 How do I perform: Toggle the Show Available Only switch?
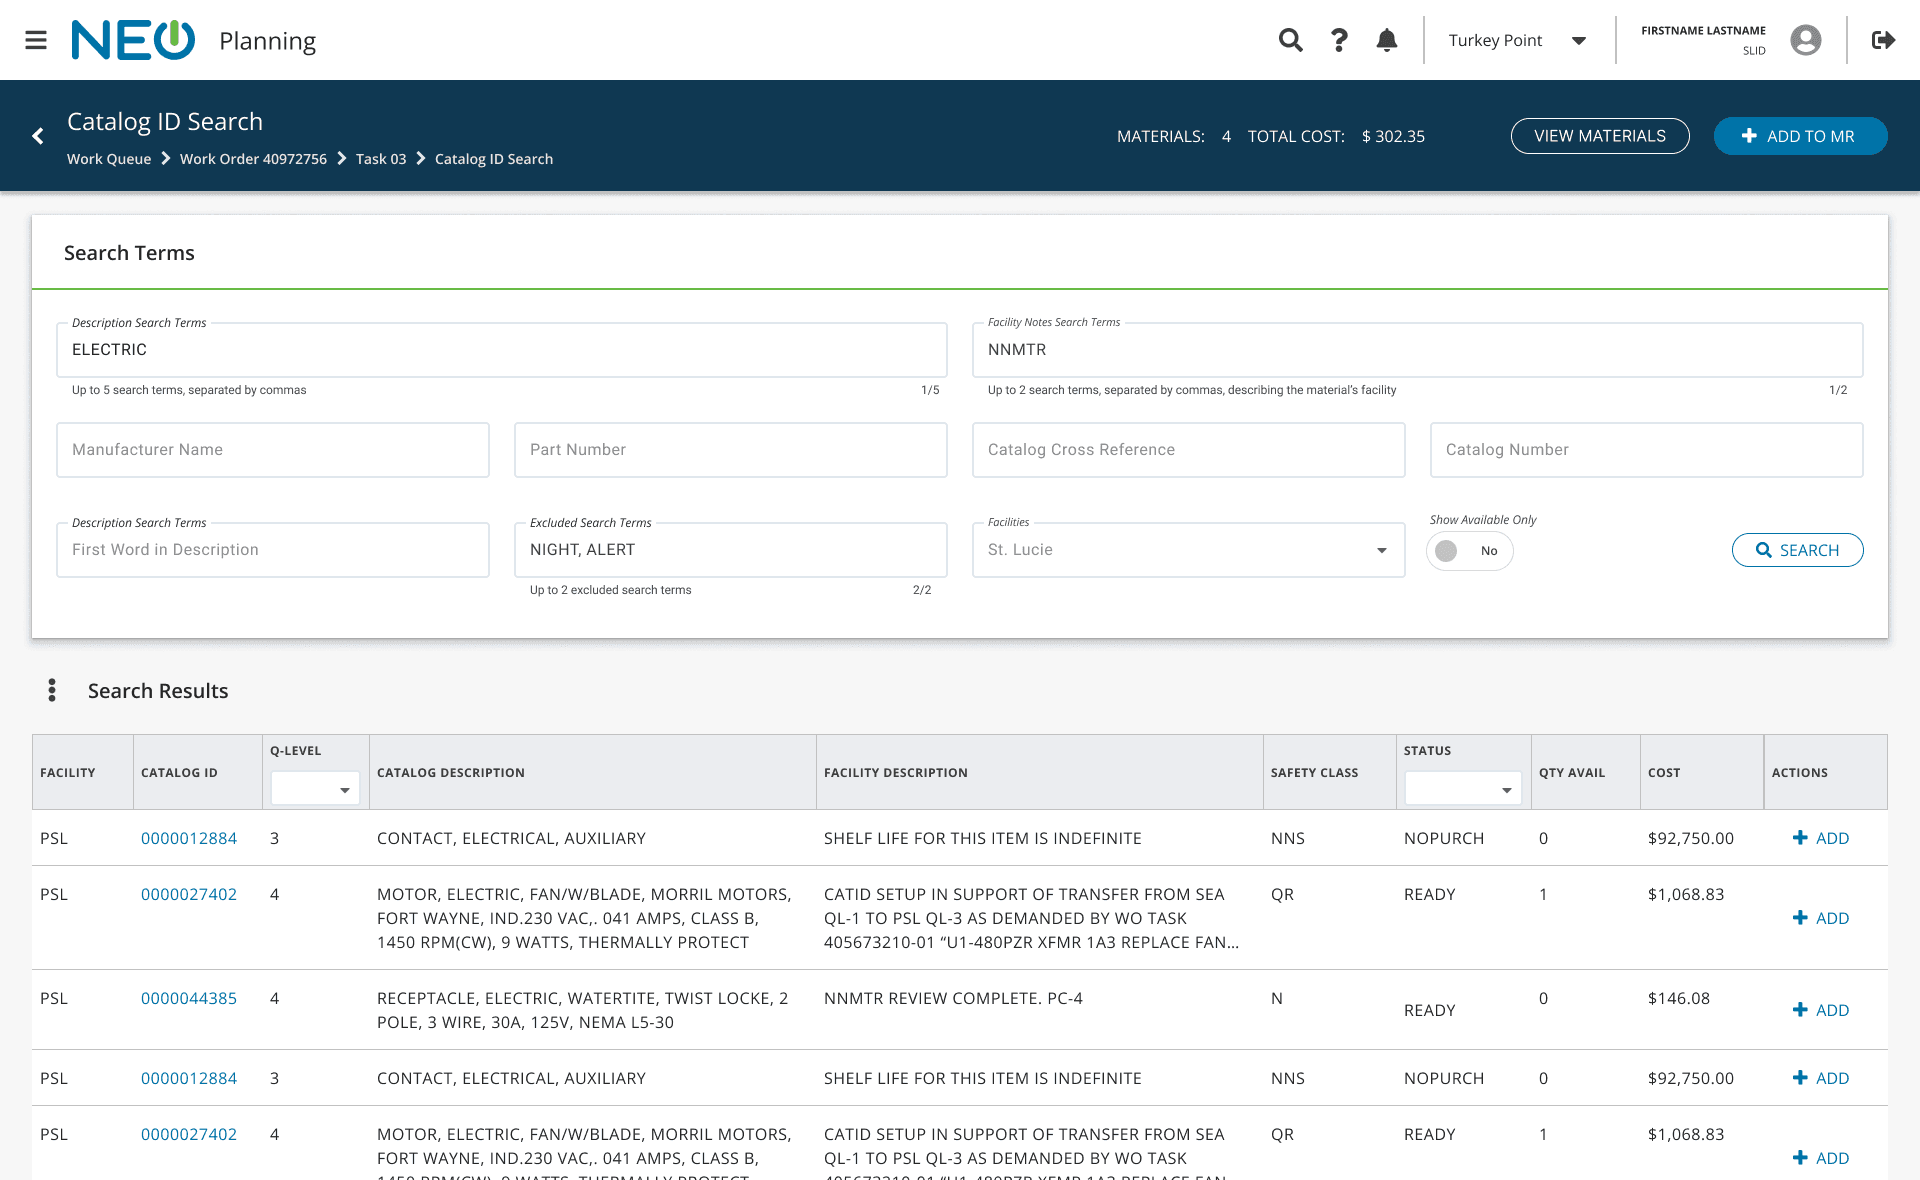coord(1468,551)
